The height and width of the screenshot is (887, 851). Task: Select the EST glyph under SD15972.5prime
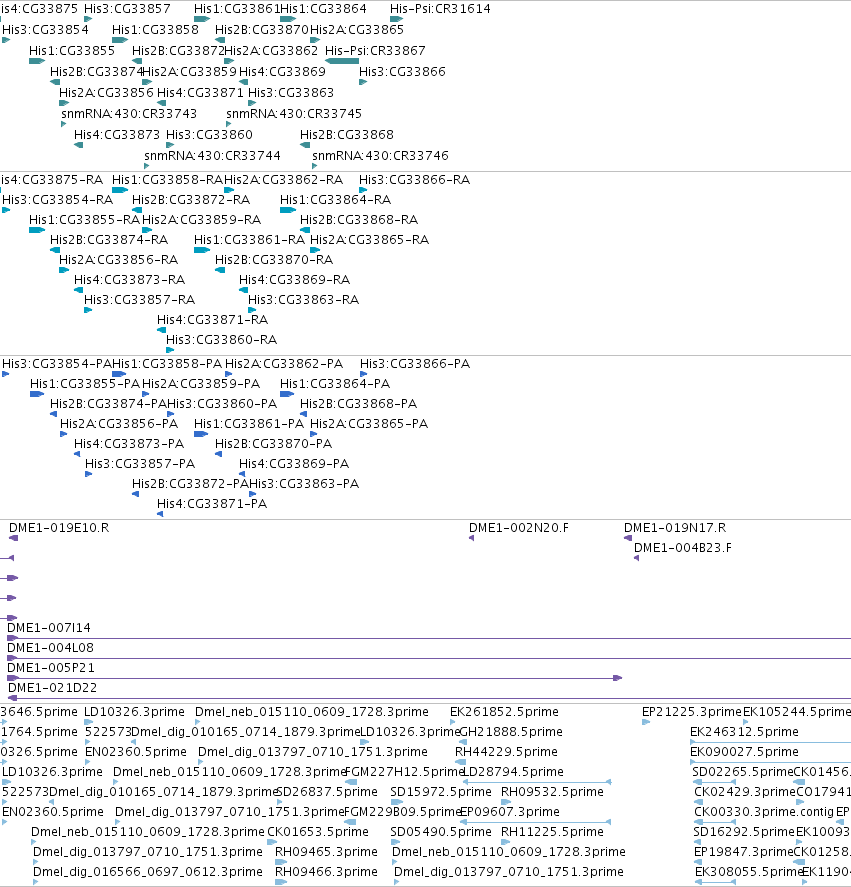coord(397,802)
